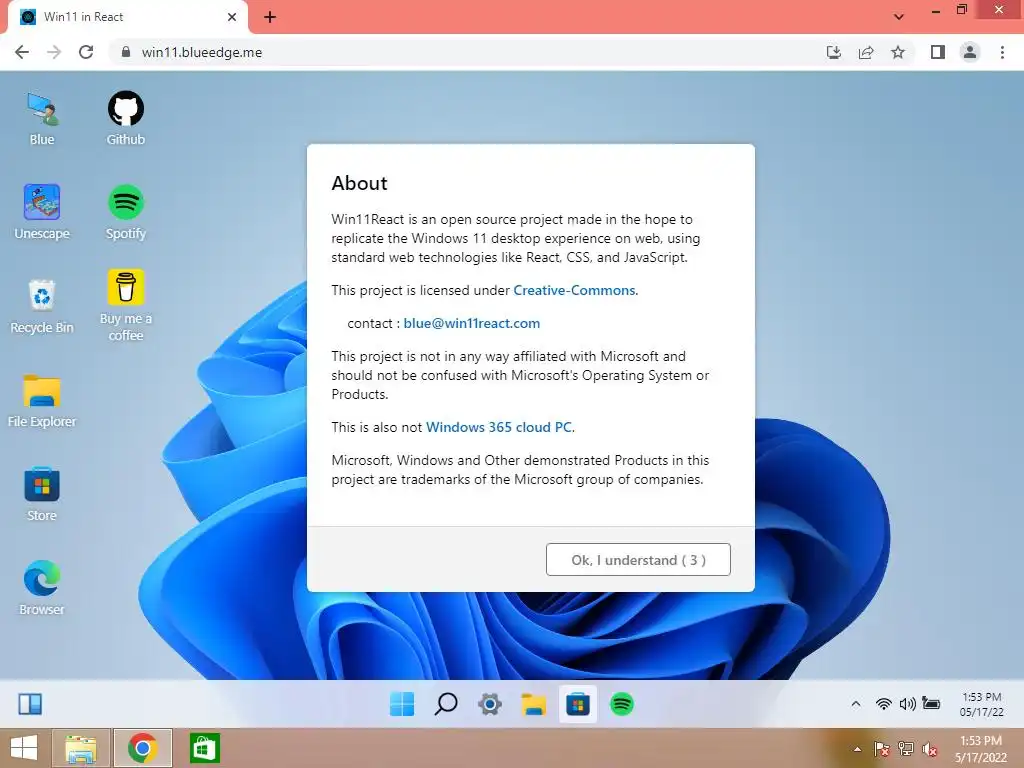Open the 1:53 PM 05/17/22 clock
1024x768 pixels.
[982, 704]
